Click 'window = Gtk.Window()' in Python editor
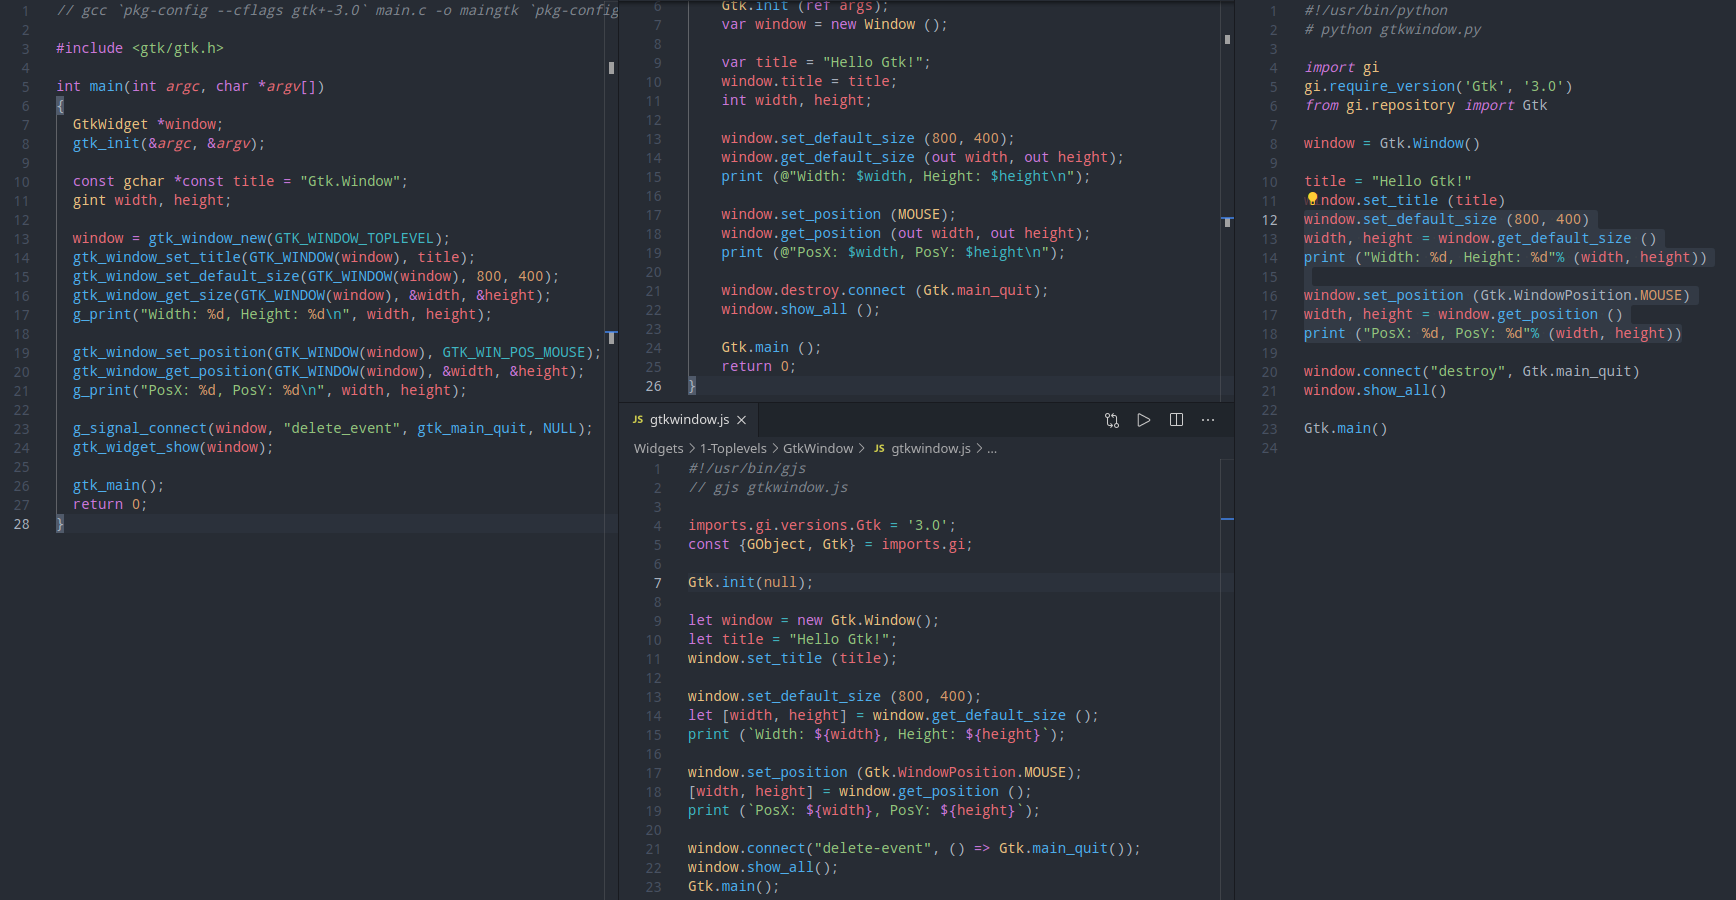Viewport: 1736px width, 900px height. click(1392, 143)
